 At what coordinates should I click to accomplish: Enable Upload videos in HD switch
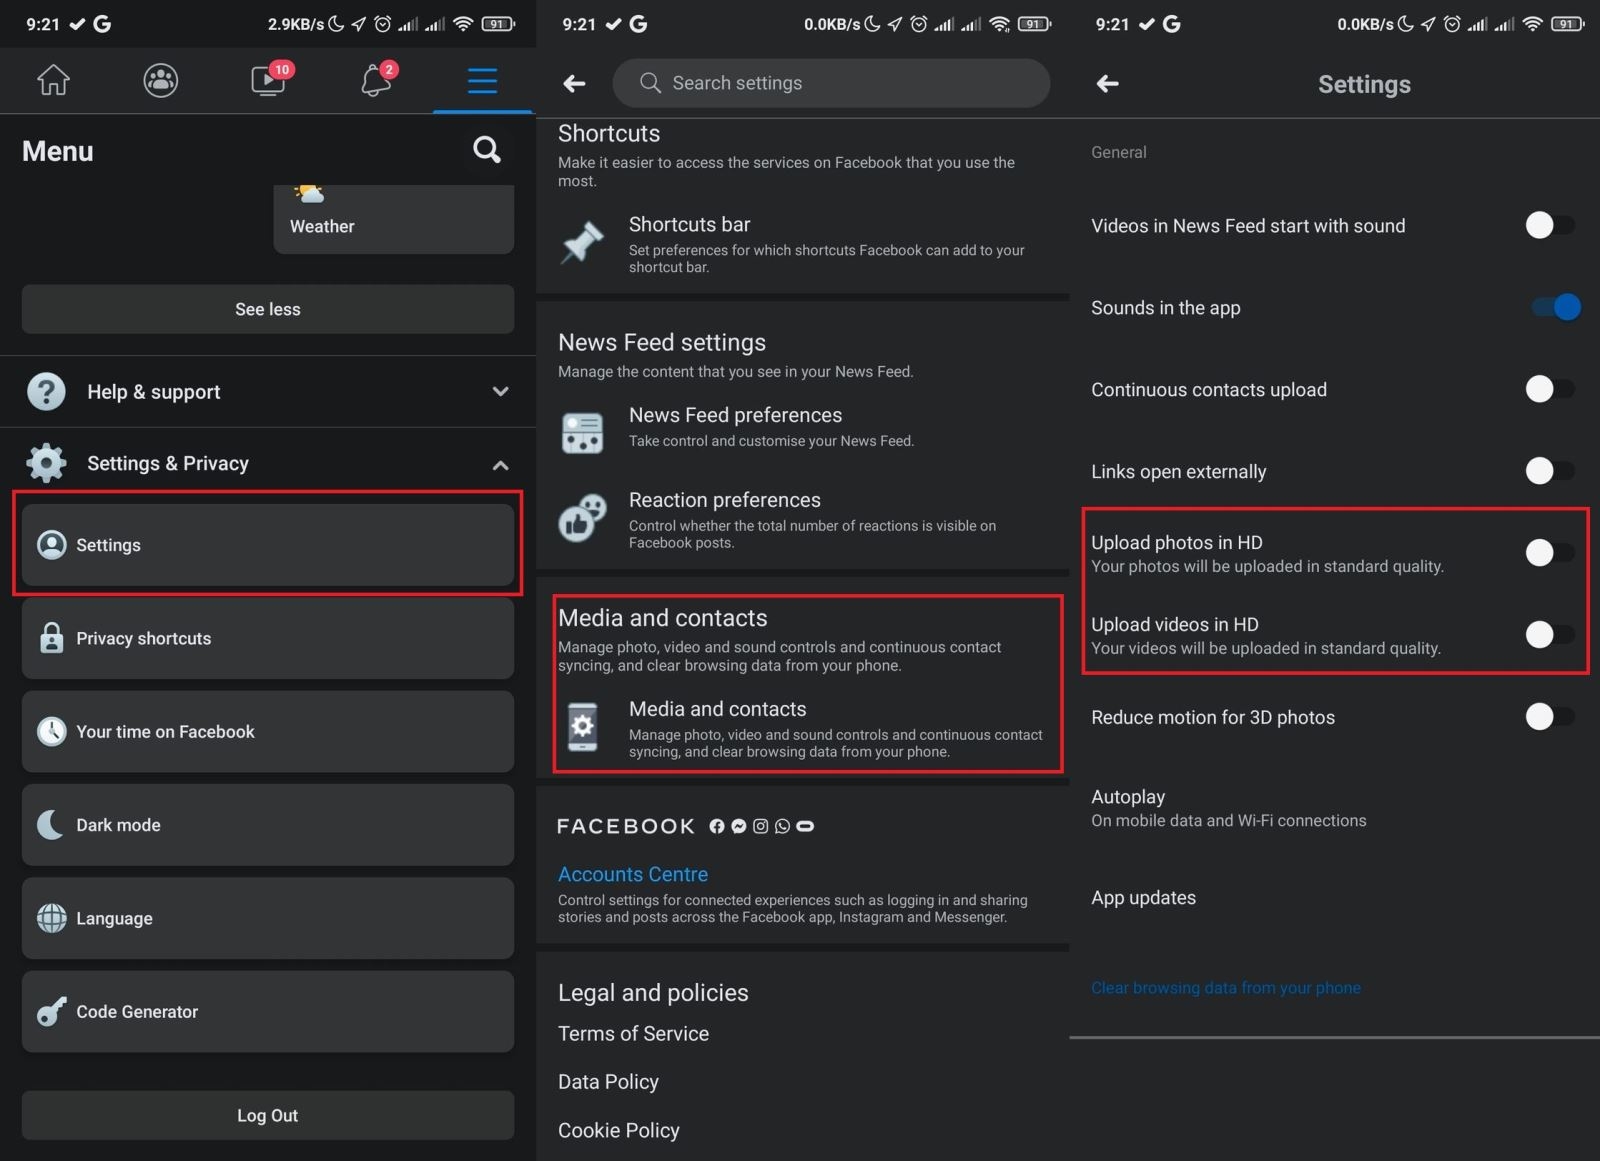[1548, 634]
